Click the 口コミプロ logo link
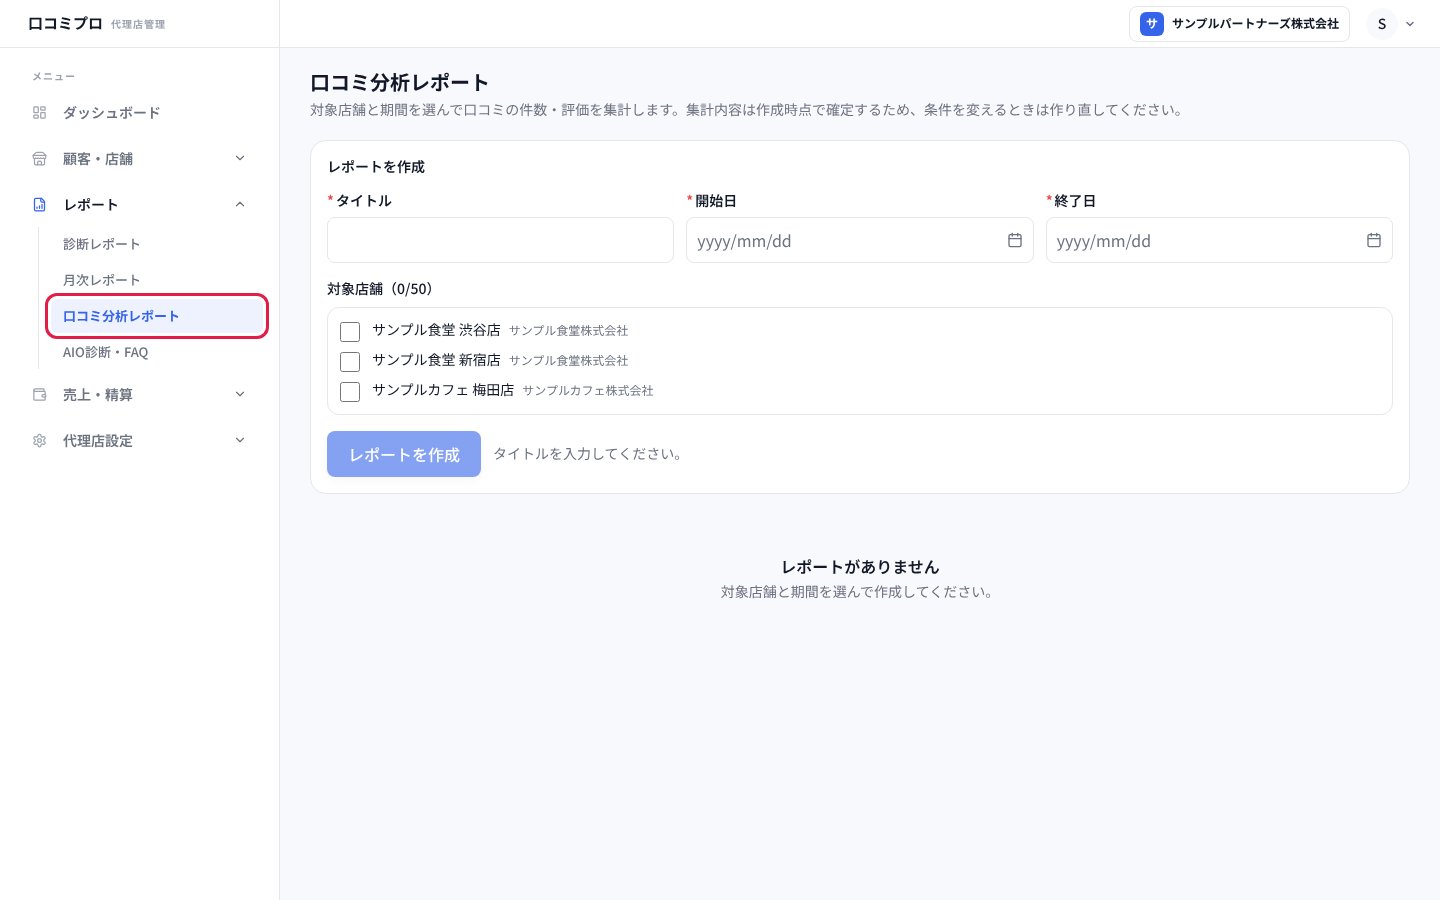This screenshot has width=1440, height=900. pyautogui.click(x=65, y=24)
